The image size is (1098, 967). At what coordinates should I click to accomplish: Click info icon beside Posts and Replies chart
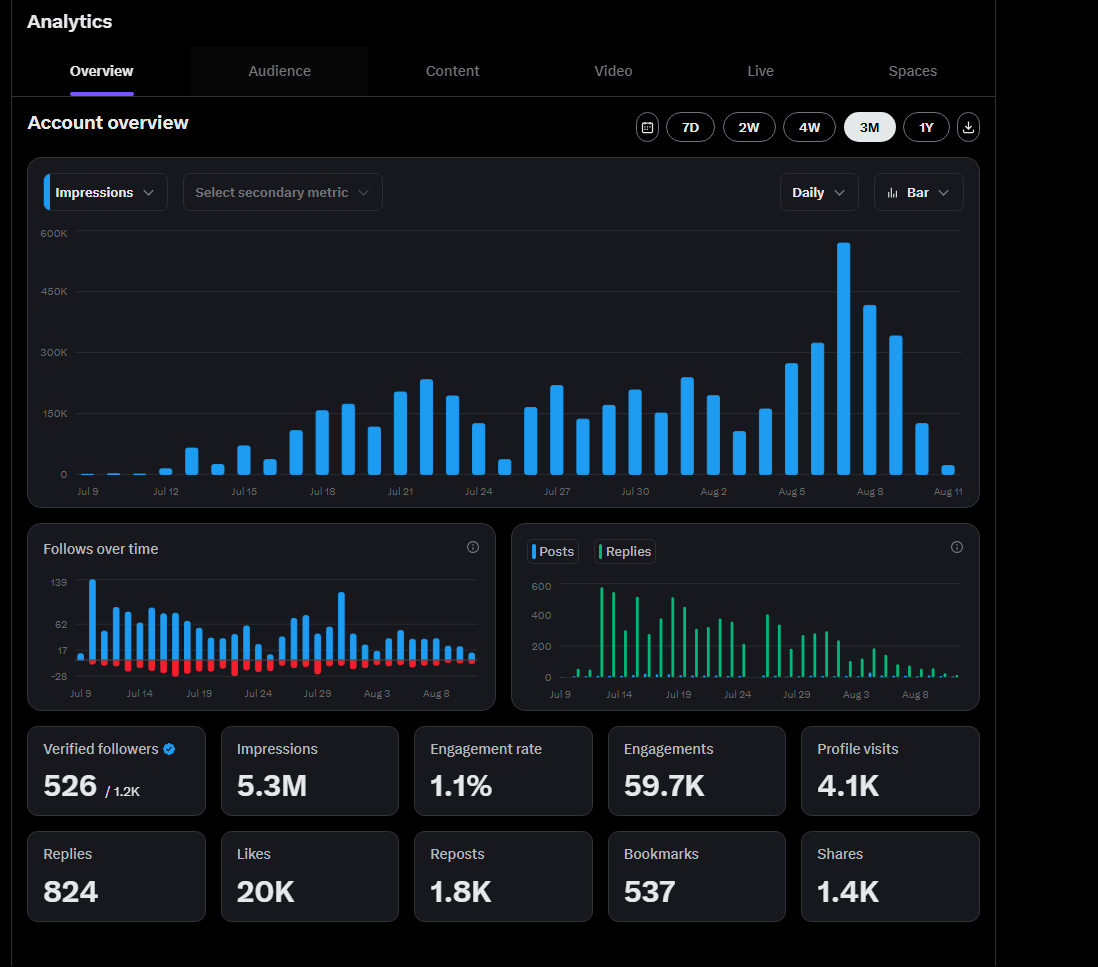click(956, 547)
